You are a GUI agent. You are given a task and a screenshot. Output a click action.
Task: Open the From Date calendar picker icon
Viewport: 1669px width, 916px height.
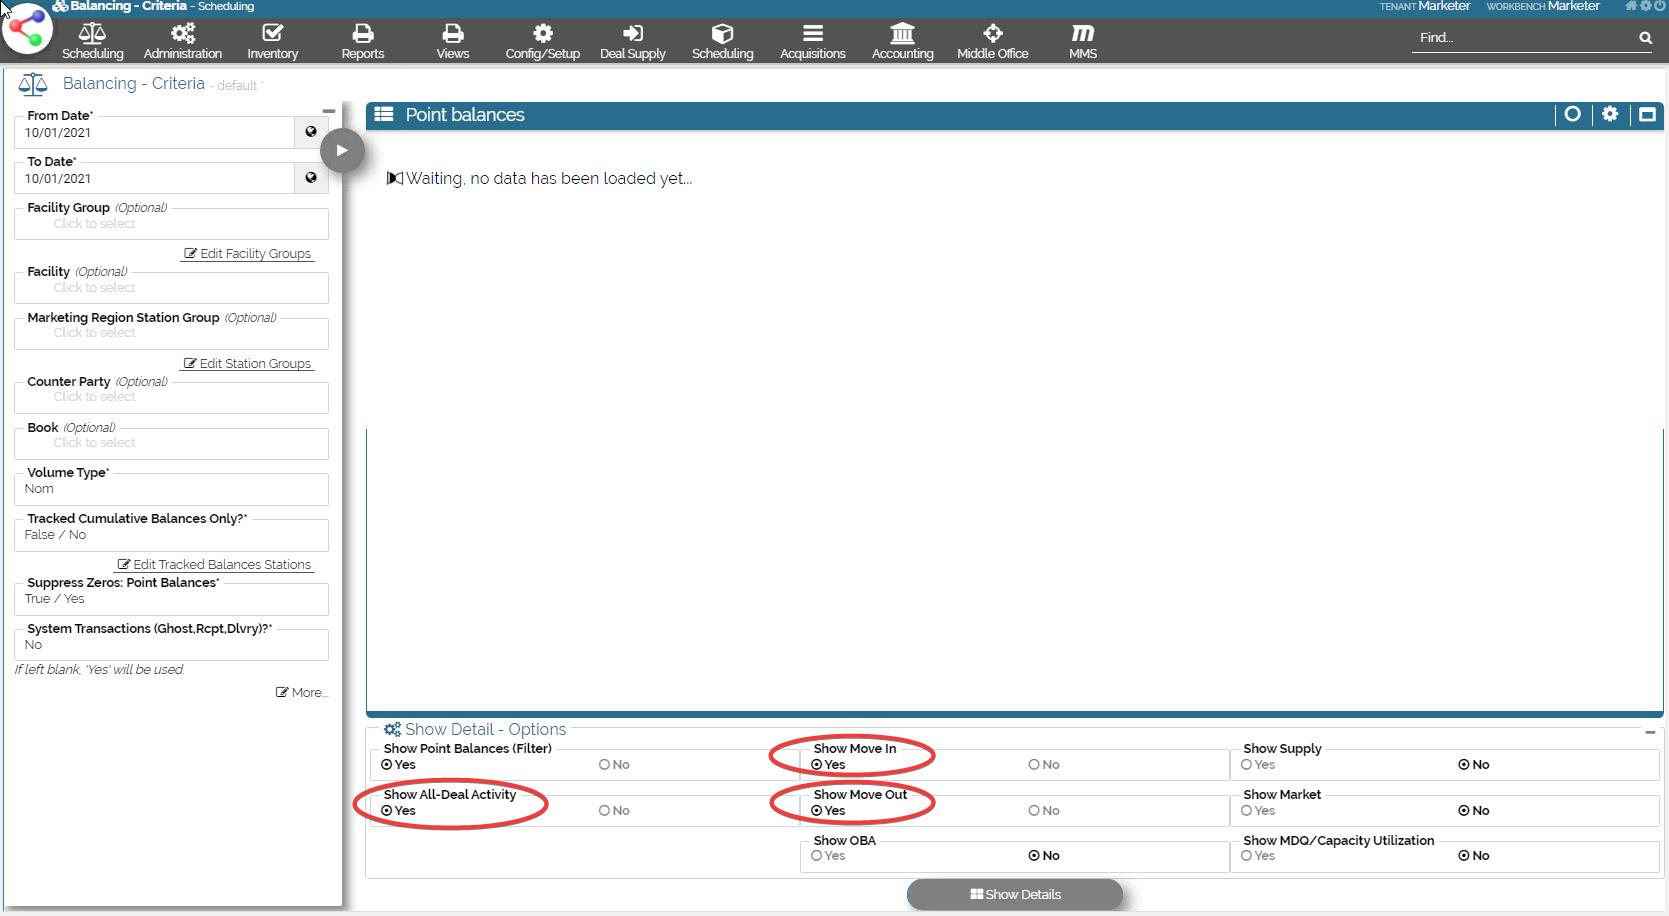311,132
